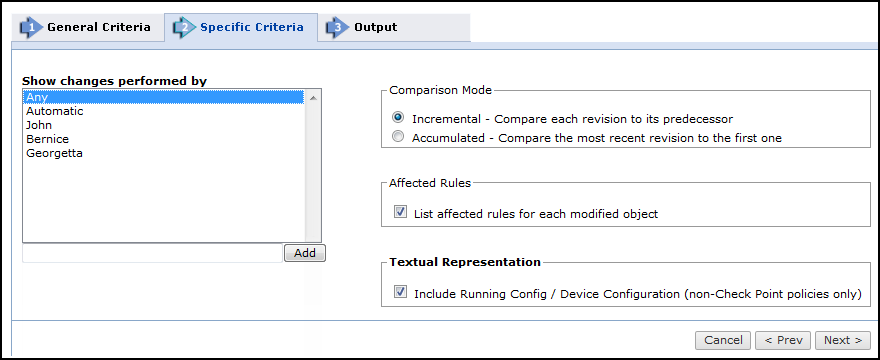This screenshot has width=880, height=360.
Task: Switch to the Output tab
Action: (x=394, y=27)
